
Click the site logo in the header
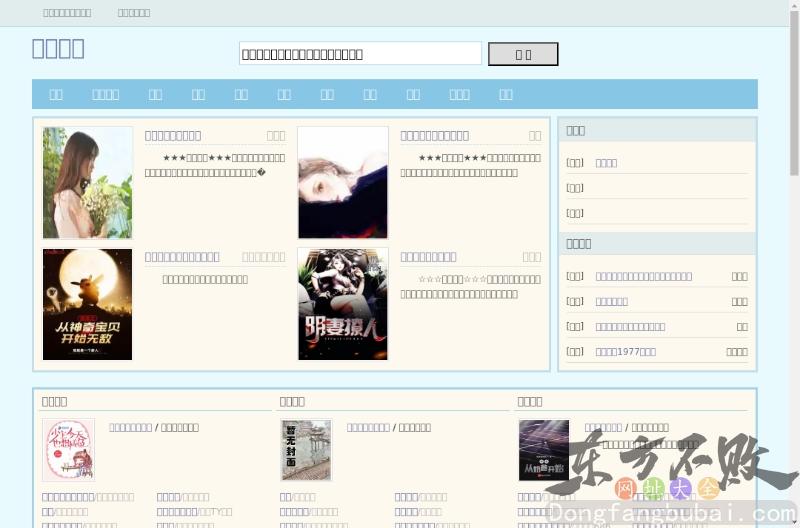[58, 49]
